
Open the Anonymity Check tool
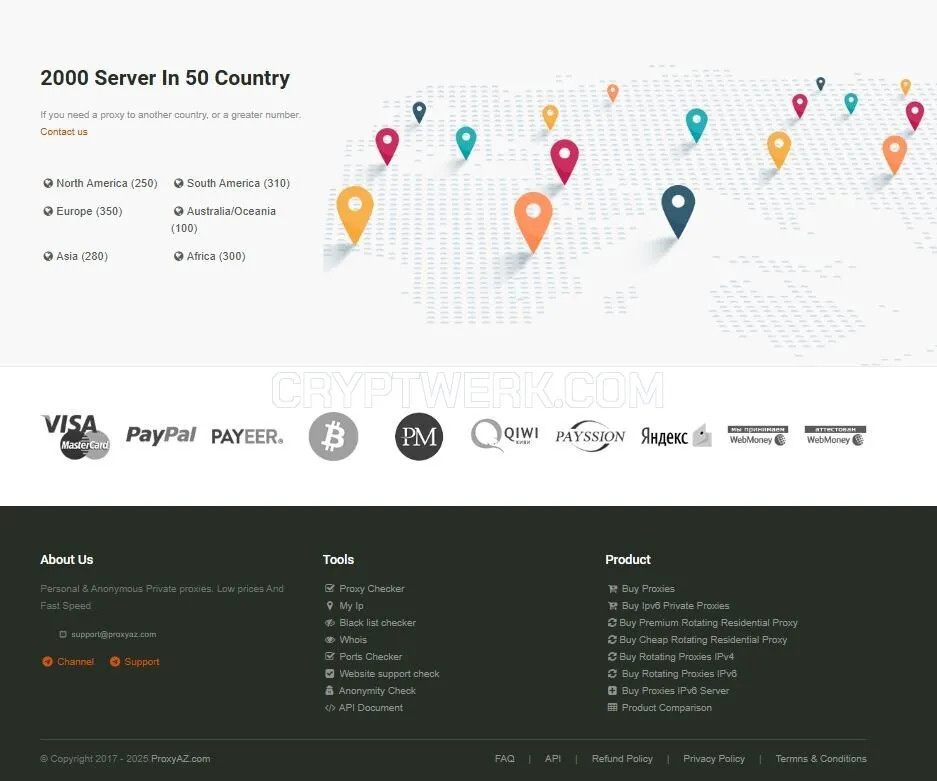(x=377, y=691)
